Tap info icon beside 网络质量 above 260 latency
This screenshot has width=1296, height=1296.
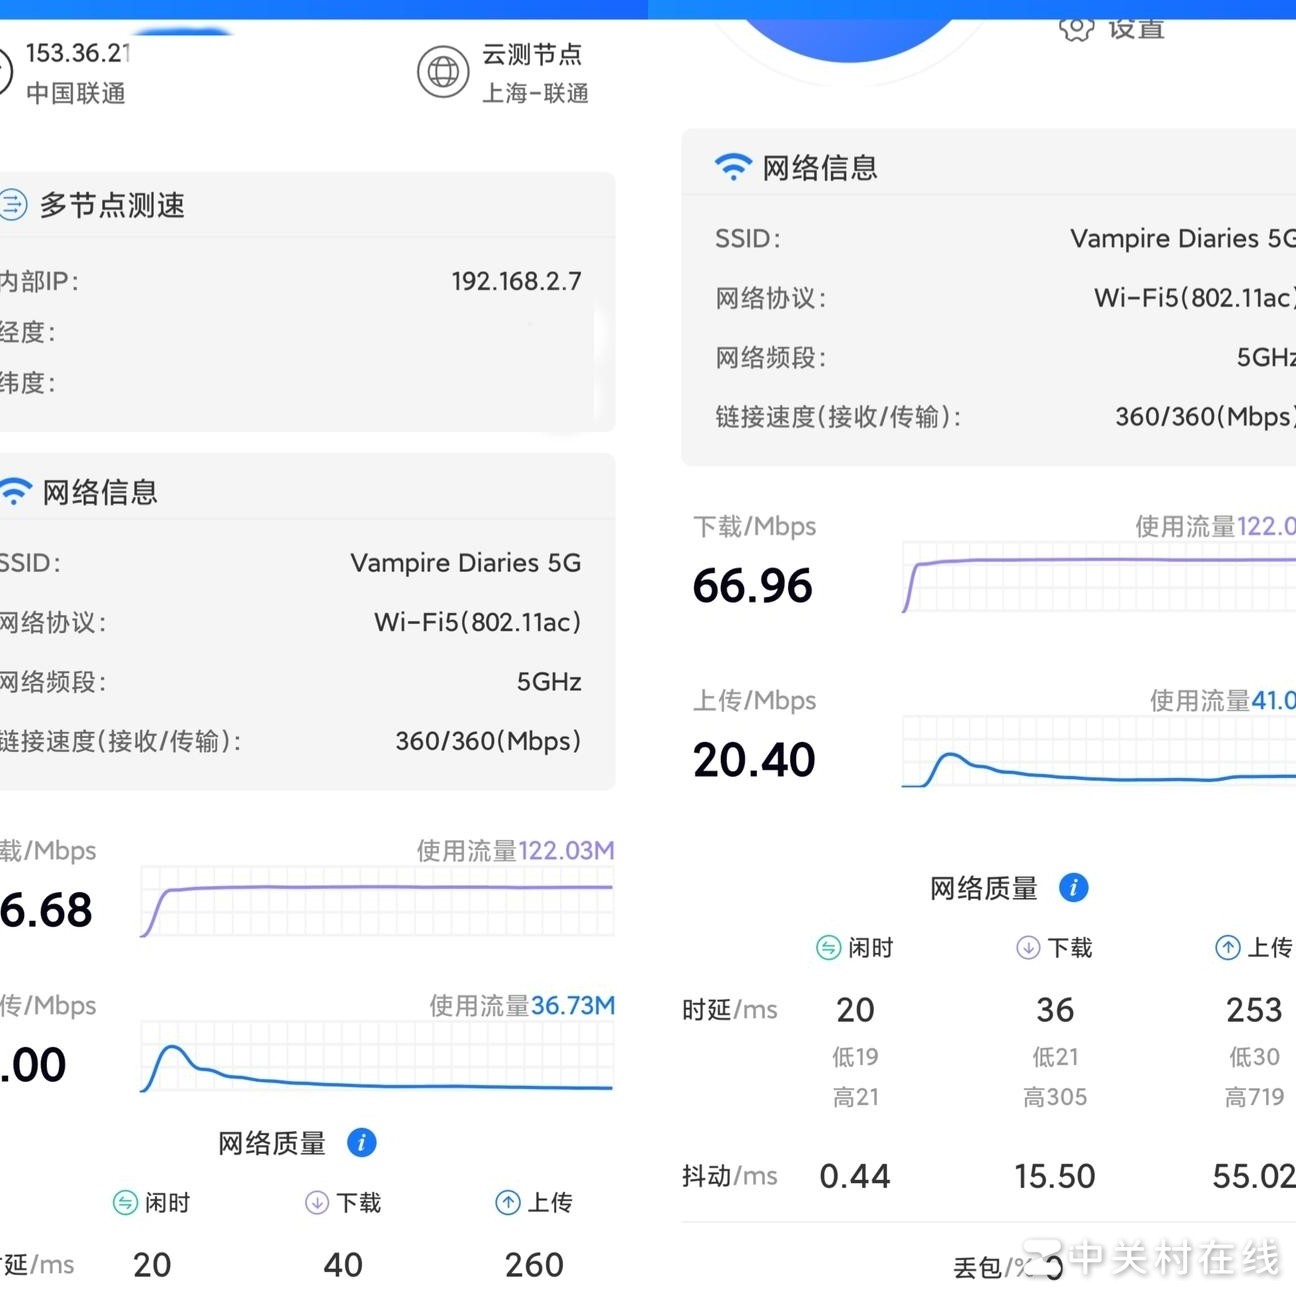tap(361, 1142)
